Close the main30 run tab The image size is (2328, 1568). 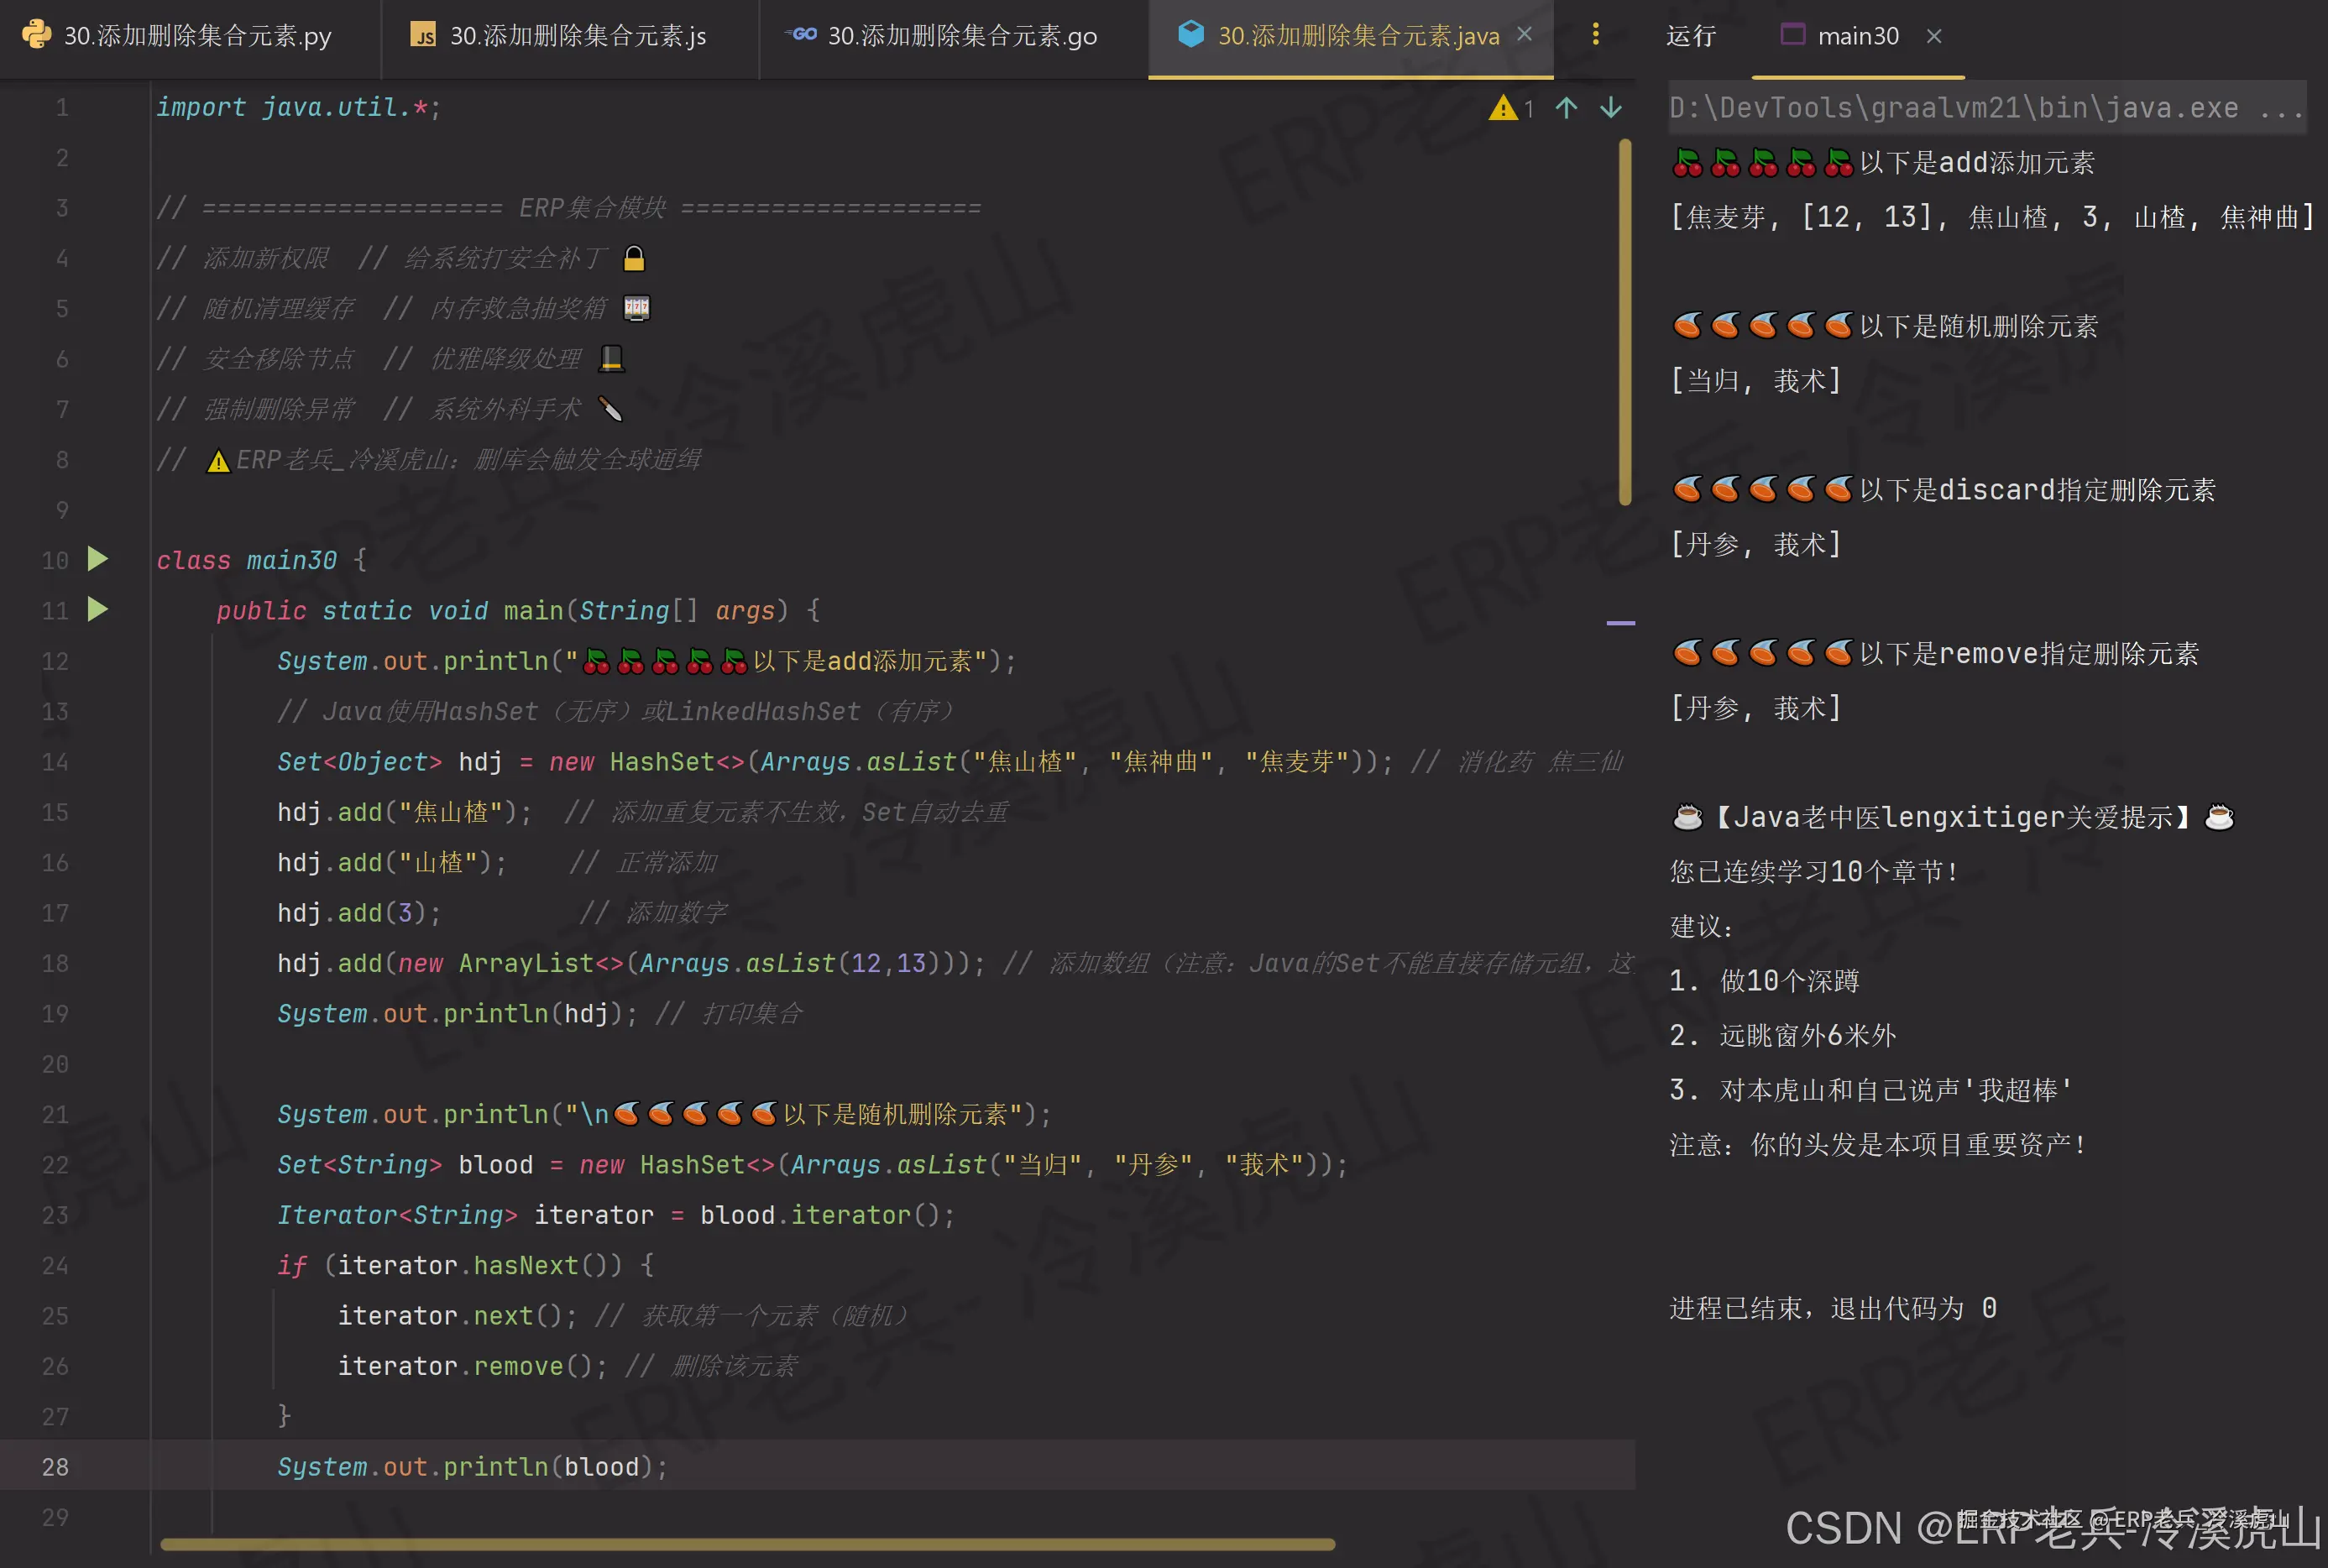tap(1934, 36)
